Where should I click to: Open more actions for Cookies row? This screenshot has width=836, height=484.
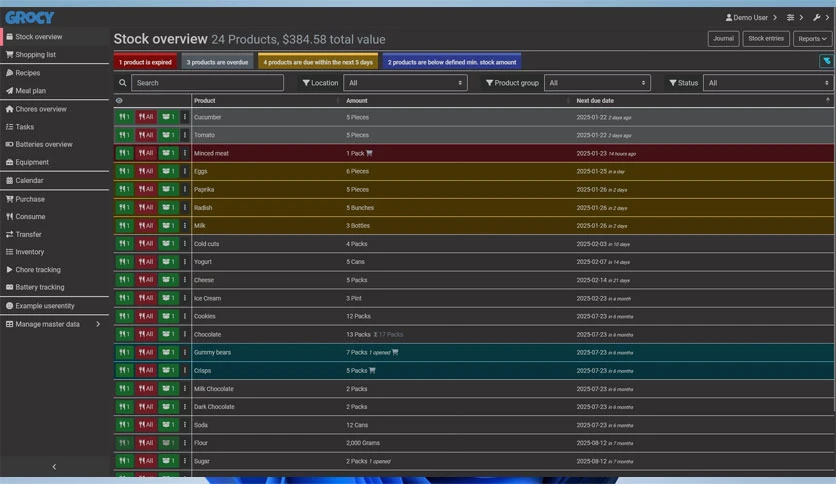[185, 316]
